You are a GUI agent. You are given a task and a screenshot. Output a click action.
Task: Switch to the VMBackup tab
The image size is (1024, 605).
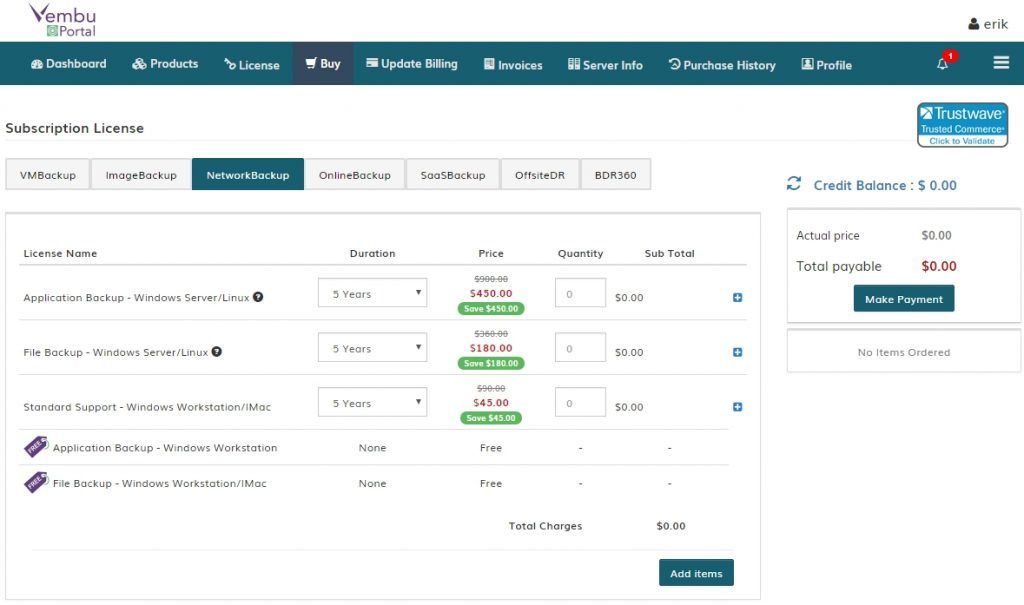(x=48, y=174)
